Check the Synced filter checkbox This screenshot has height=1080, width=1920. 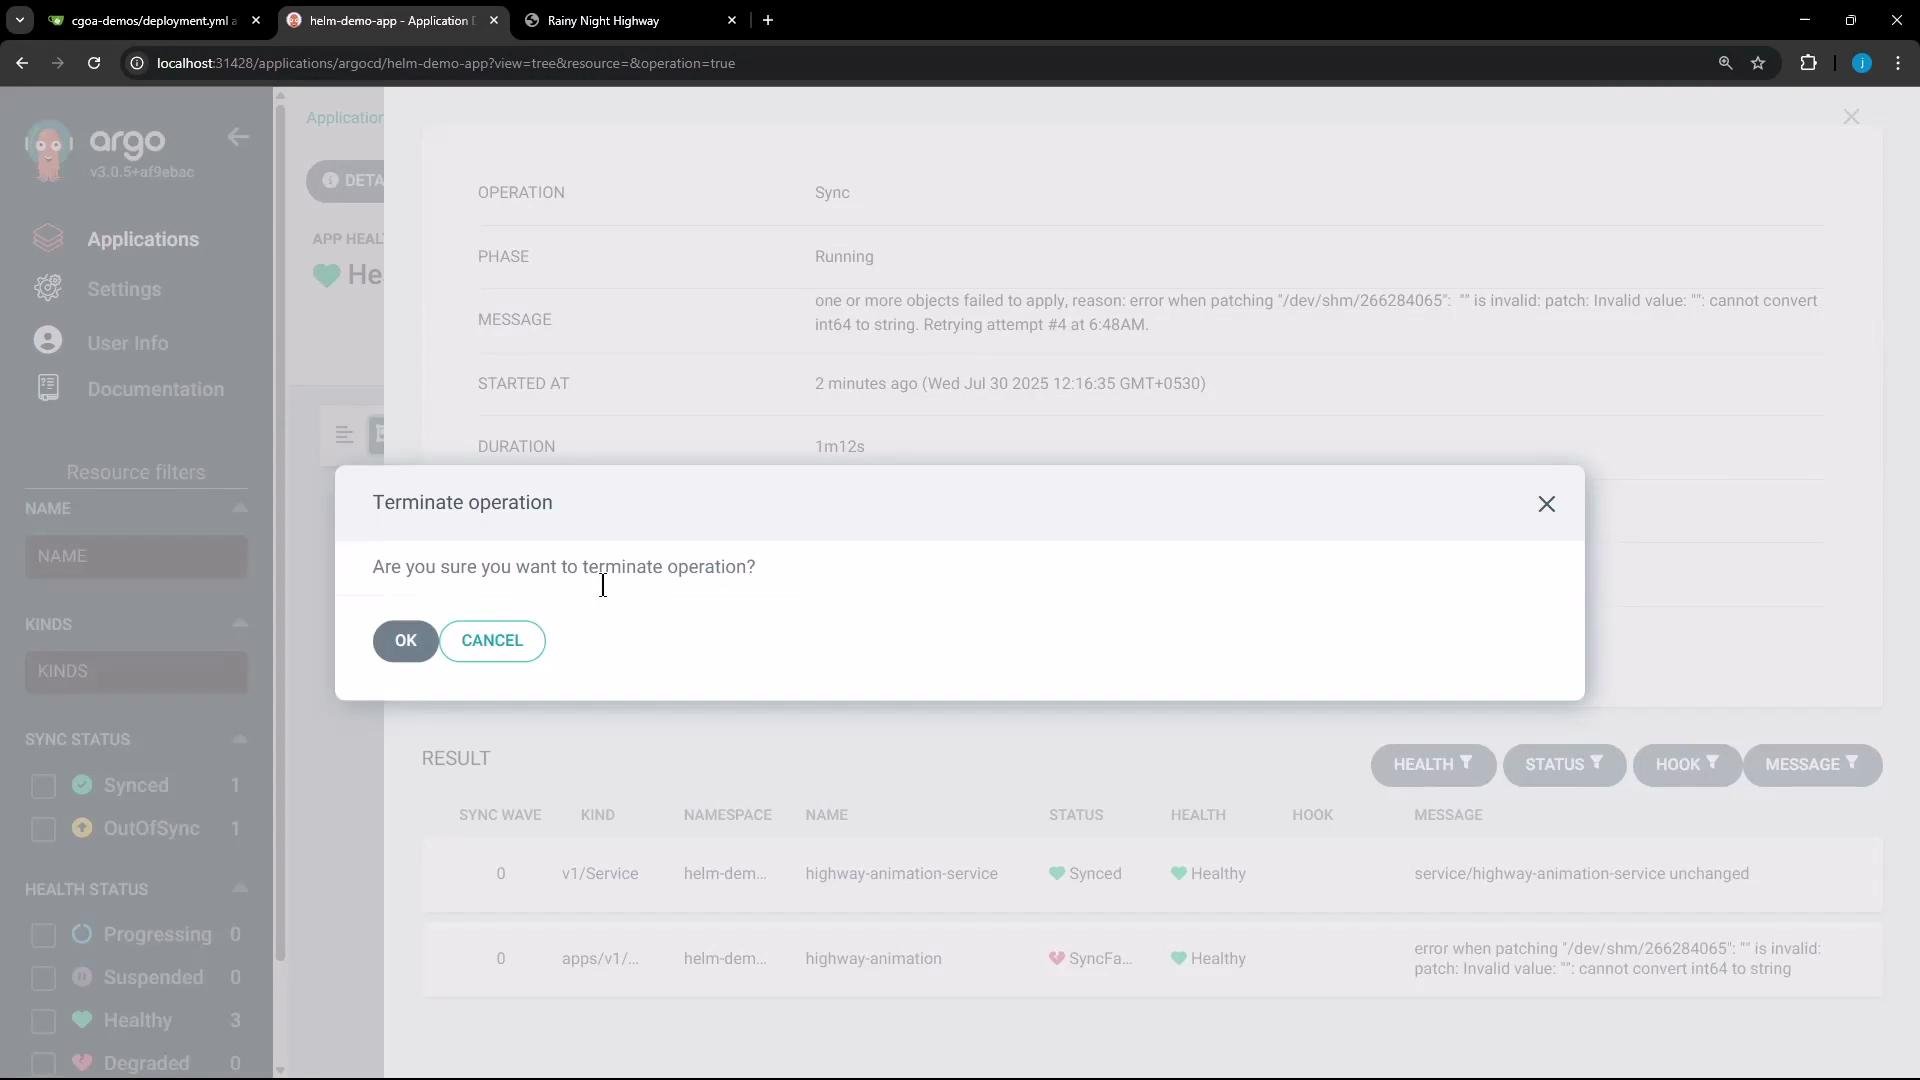coord(43,786)
